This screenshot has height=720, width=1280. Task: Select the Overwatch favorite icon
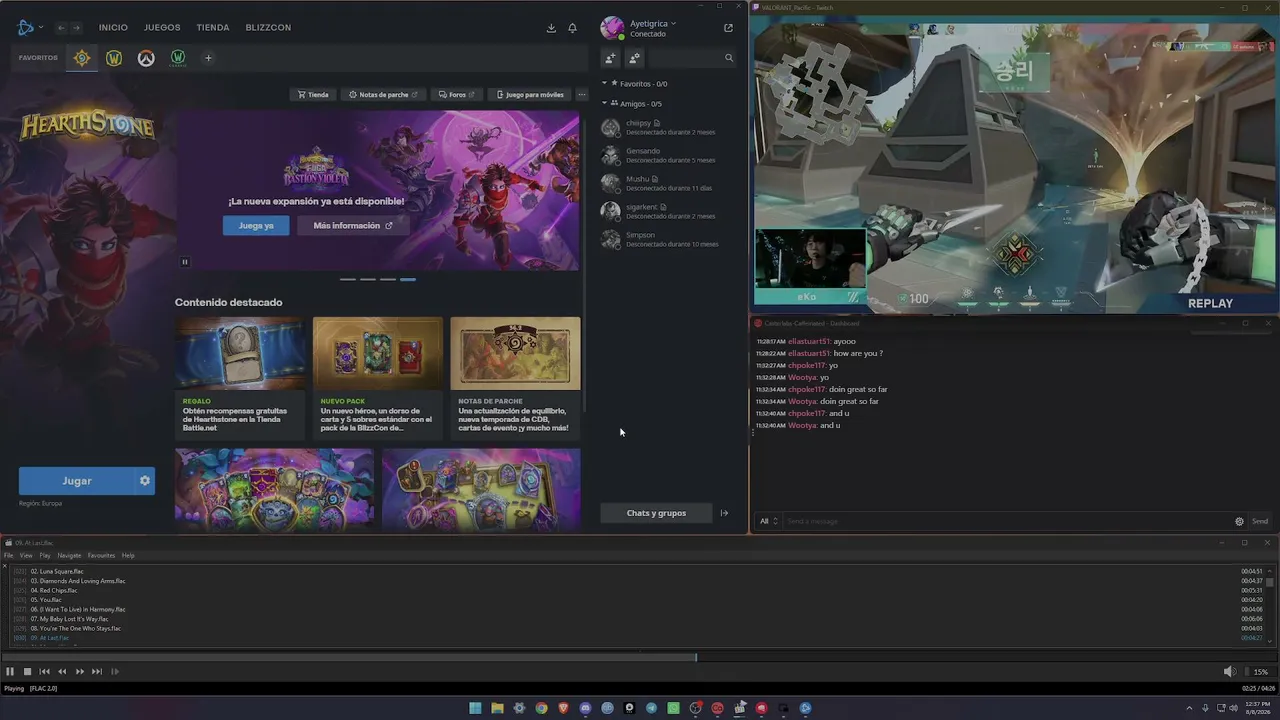pos(146,58)
